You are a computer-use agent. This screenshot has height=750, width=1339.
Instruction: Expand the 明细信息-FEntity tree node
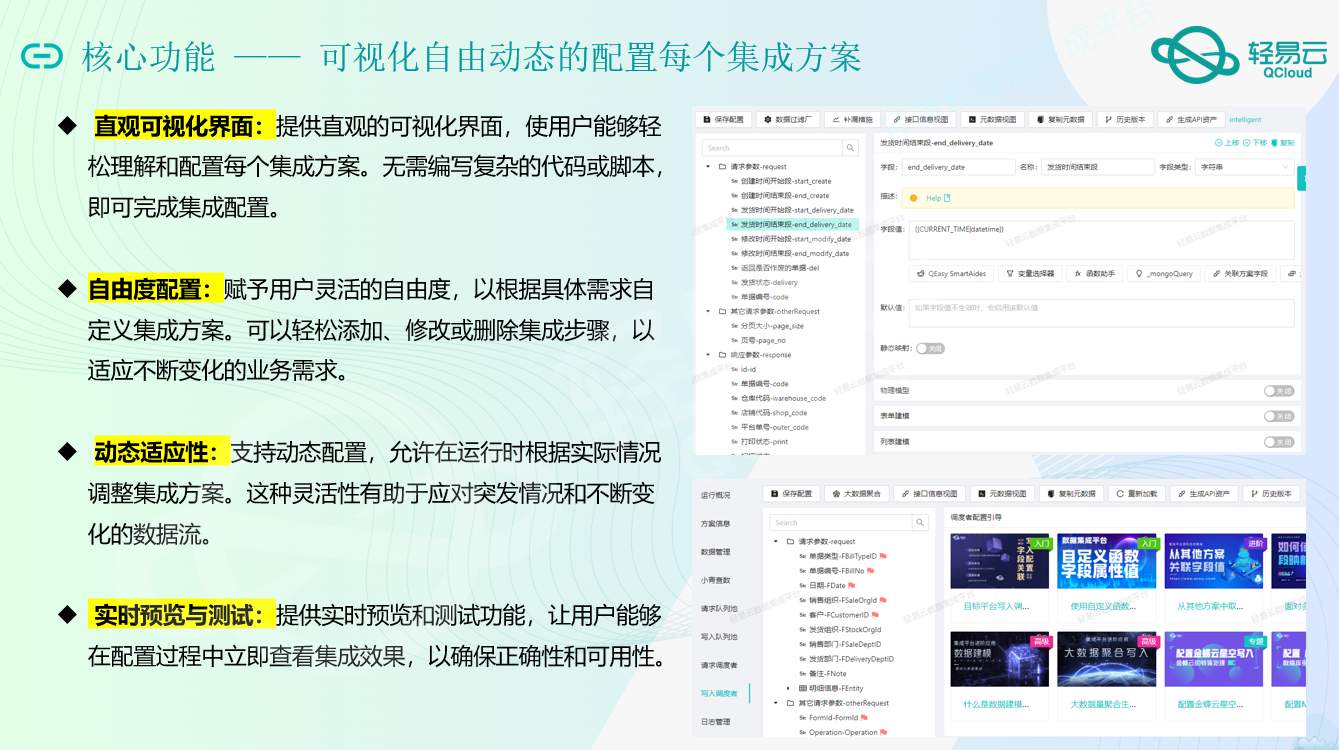(x=788, y=688)
